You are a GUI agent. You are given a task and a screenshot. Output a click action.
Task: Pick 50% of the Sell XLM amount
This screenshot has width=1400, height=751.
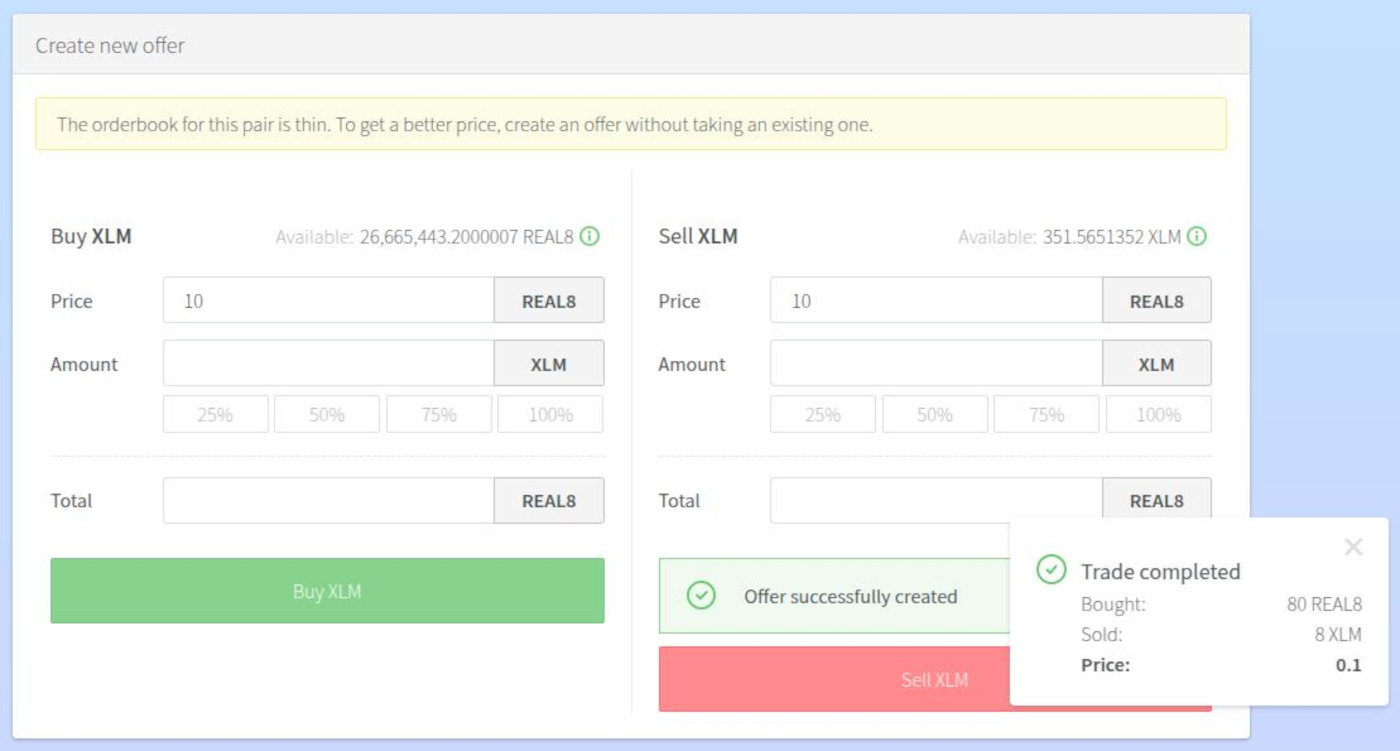point(934,414)
